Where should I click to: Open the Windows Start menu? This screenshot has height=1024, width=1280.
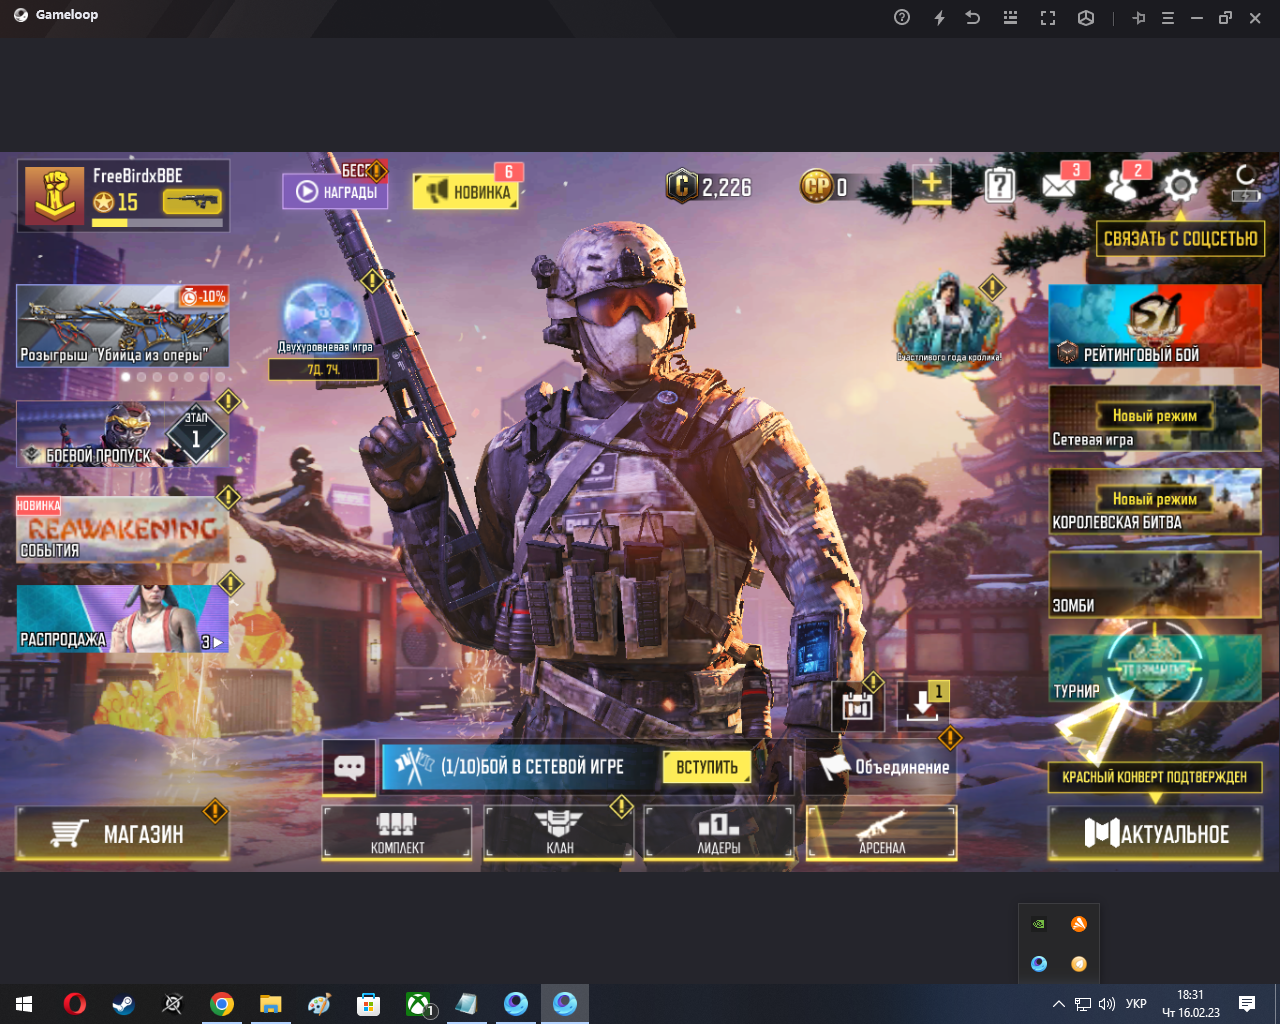pos(24,1004)
